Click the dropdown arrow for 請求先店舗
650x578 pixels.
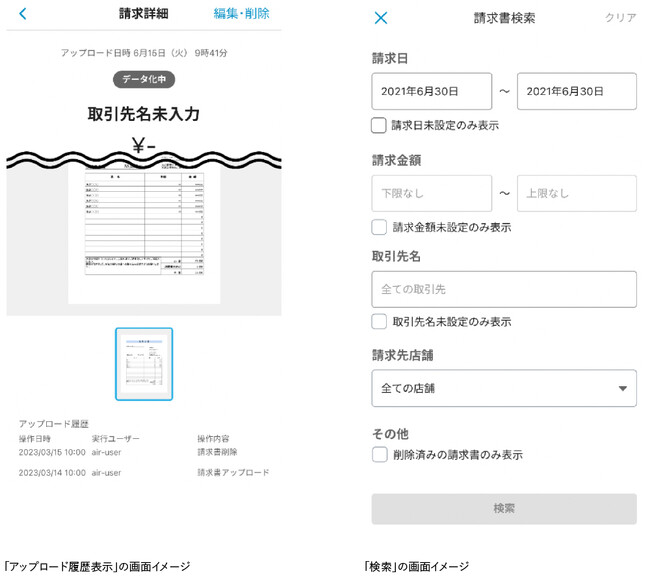622,388
